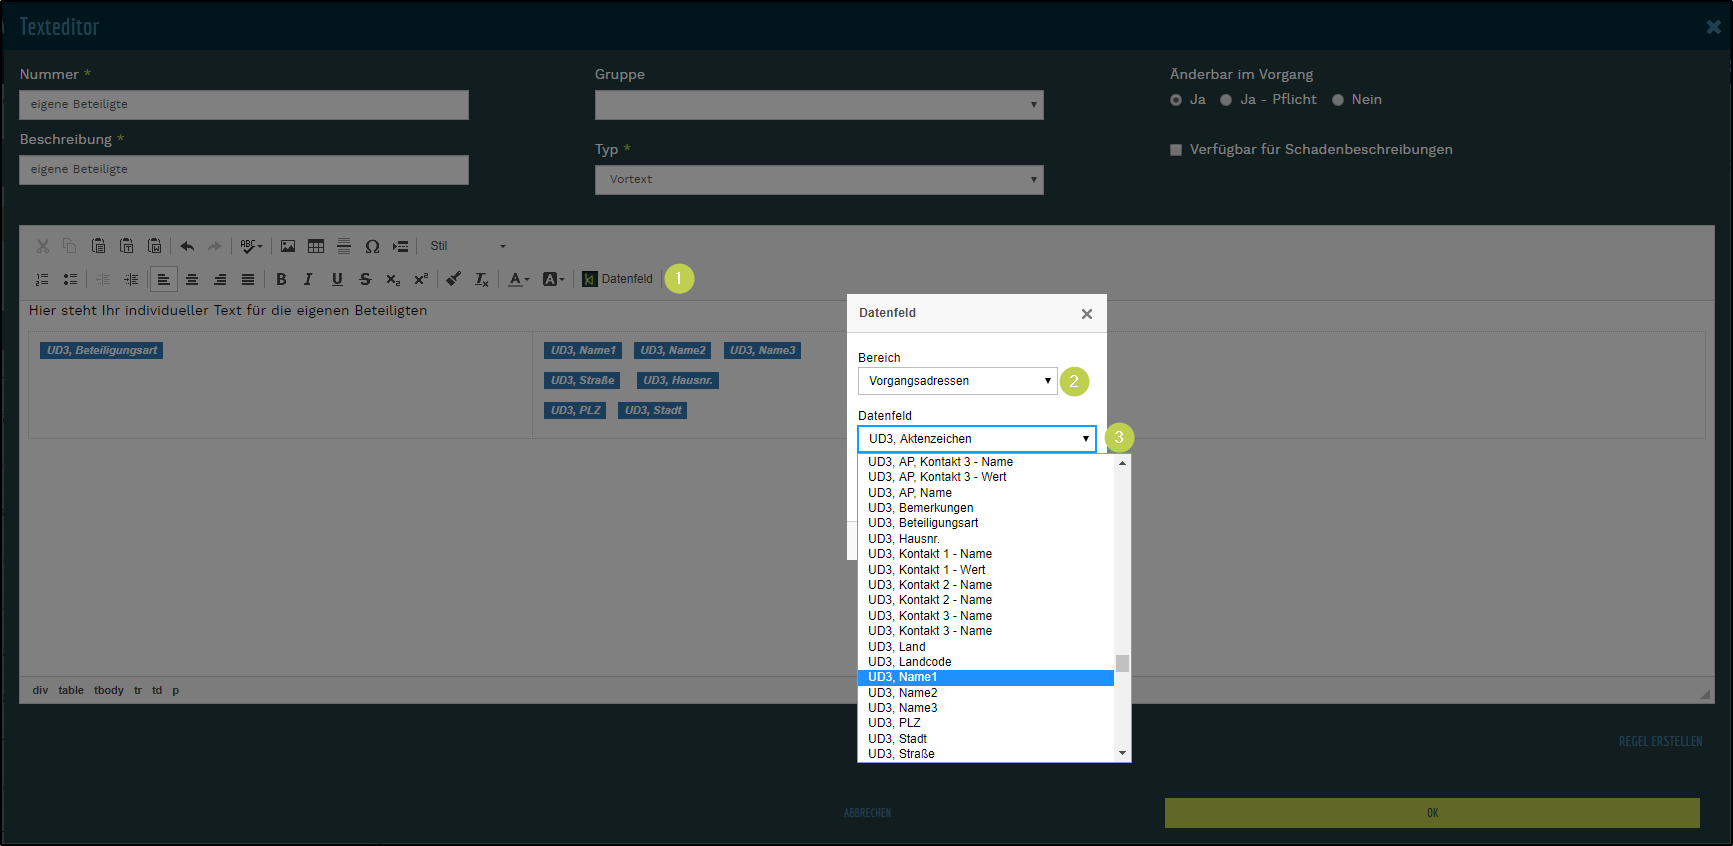Click the Datenfeld toolbar button

(618, 279)
